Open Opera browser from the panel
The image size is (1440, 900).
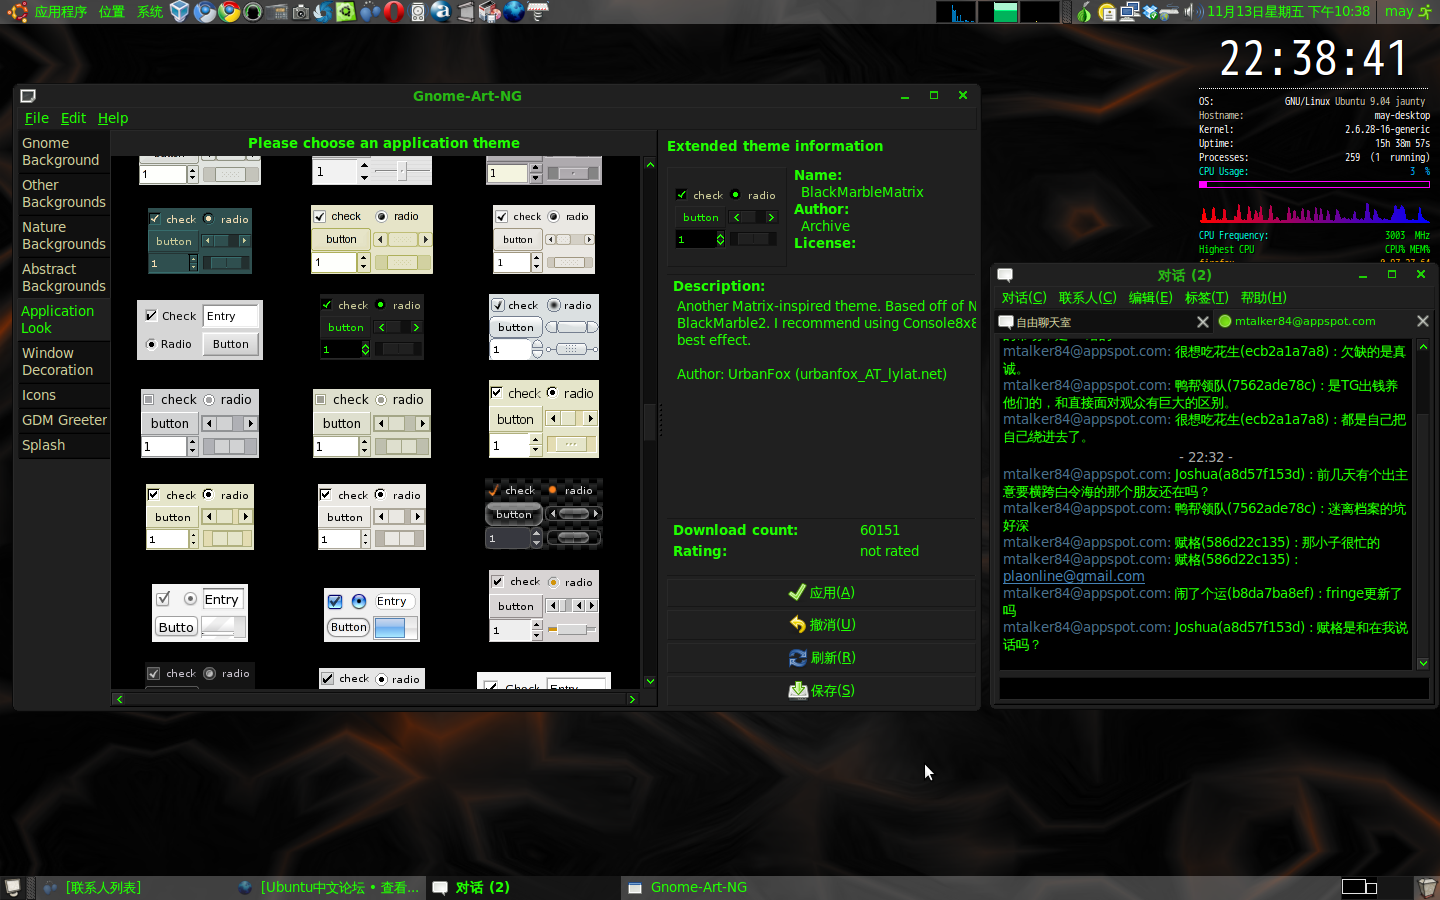pyautogui.click(x=394, y=12)
